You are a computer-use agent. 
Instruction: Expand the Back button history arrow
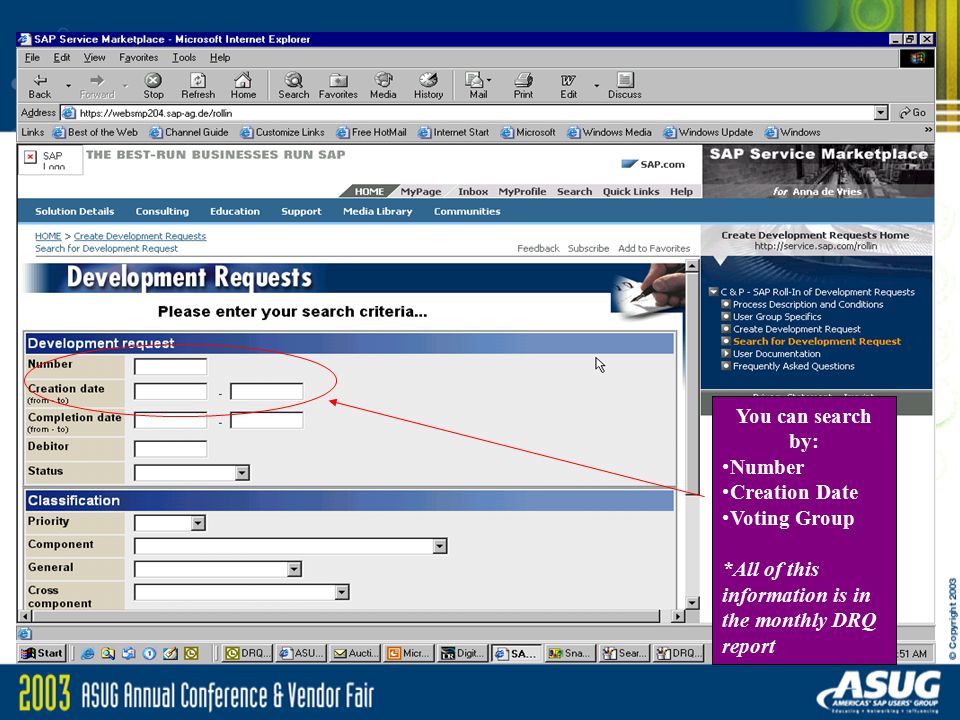(x=69, y=86)
